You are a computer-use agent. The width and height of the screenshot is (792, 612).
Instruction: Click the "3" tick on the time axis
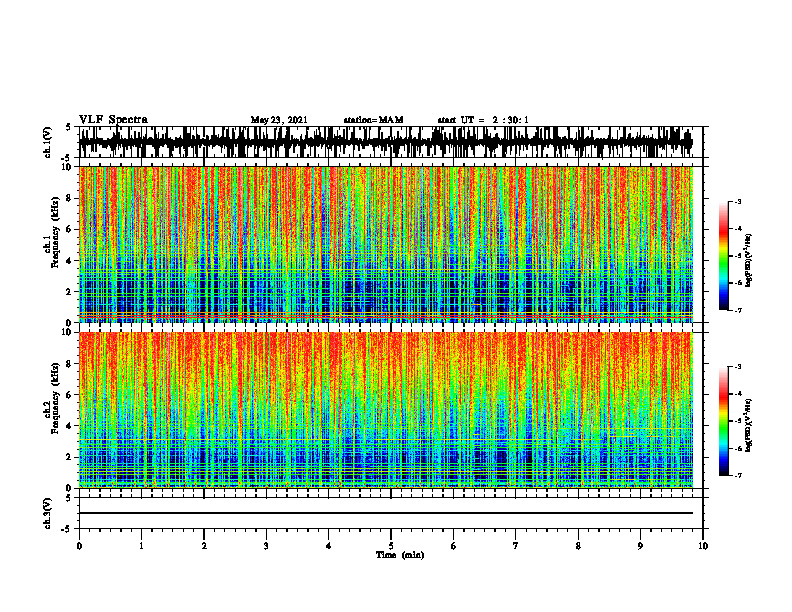pyautogui.click(x=266, y=546)
